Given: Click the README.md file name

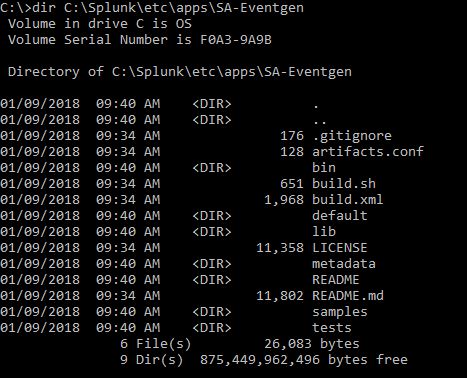Looking at the screenshot, I should pos(348,296).
